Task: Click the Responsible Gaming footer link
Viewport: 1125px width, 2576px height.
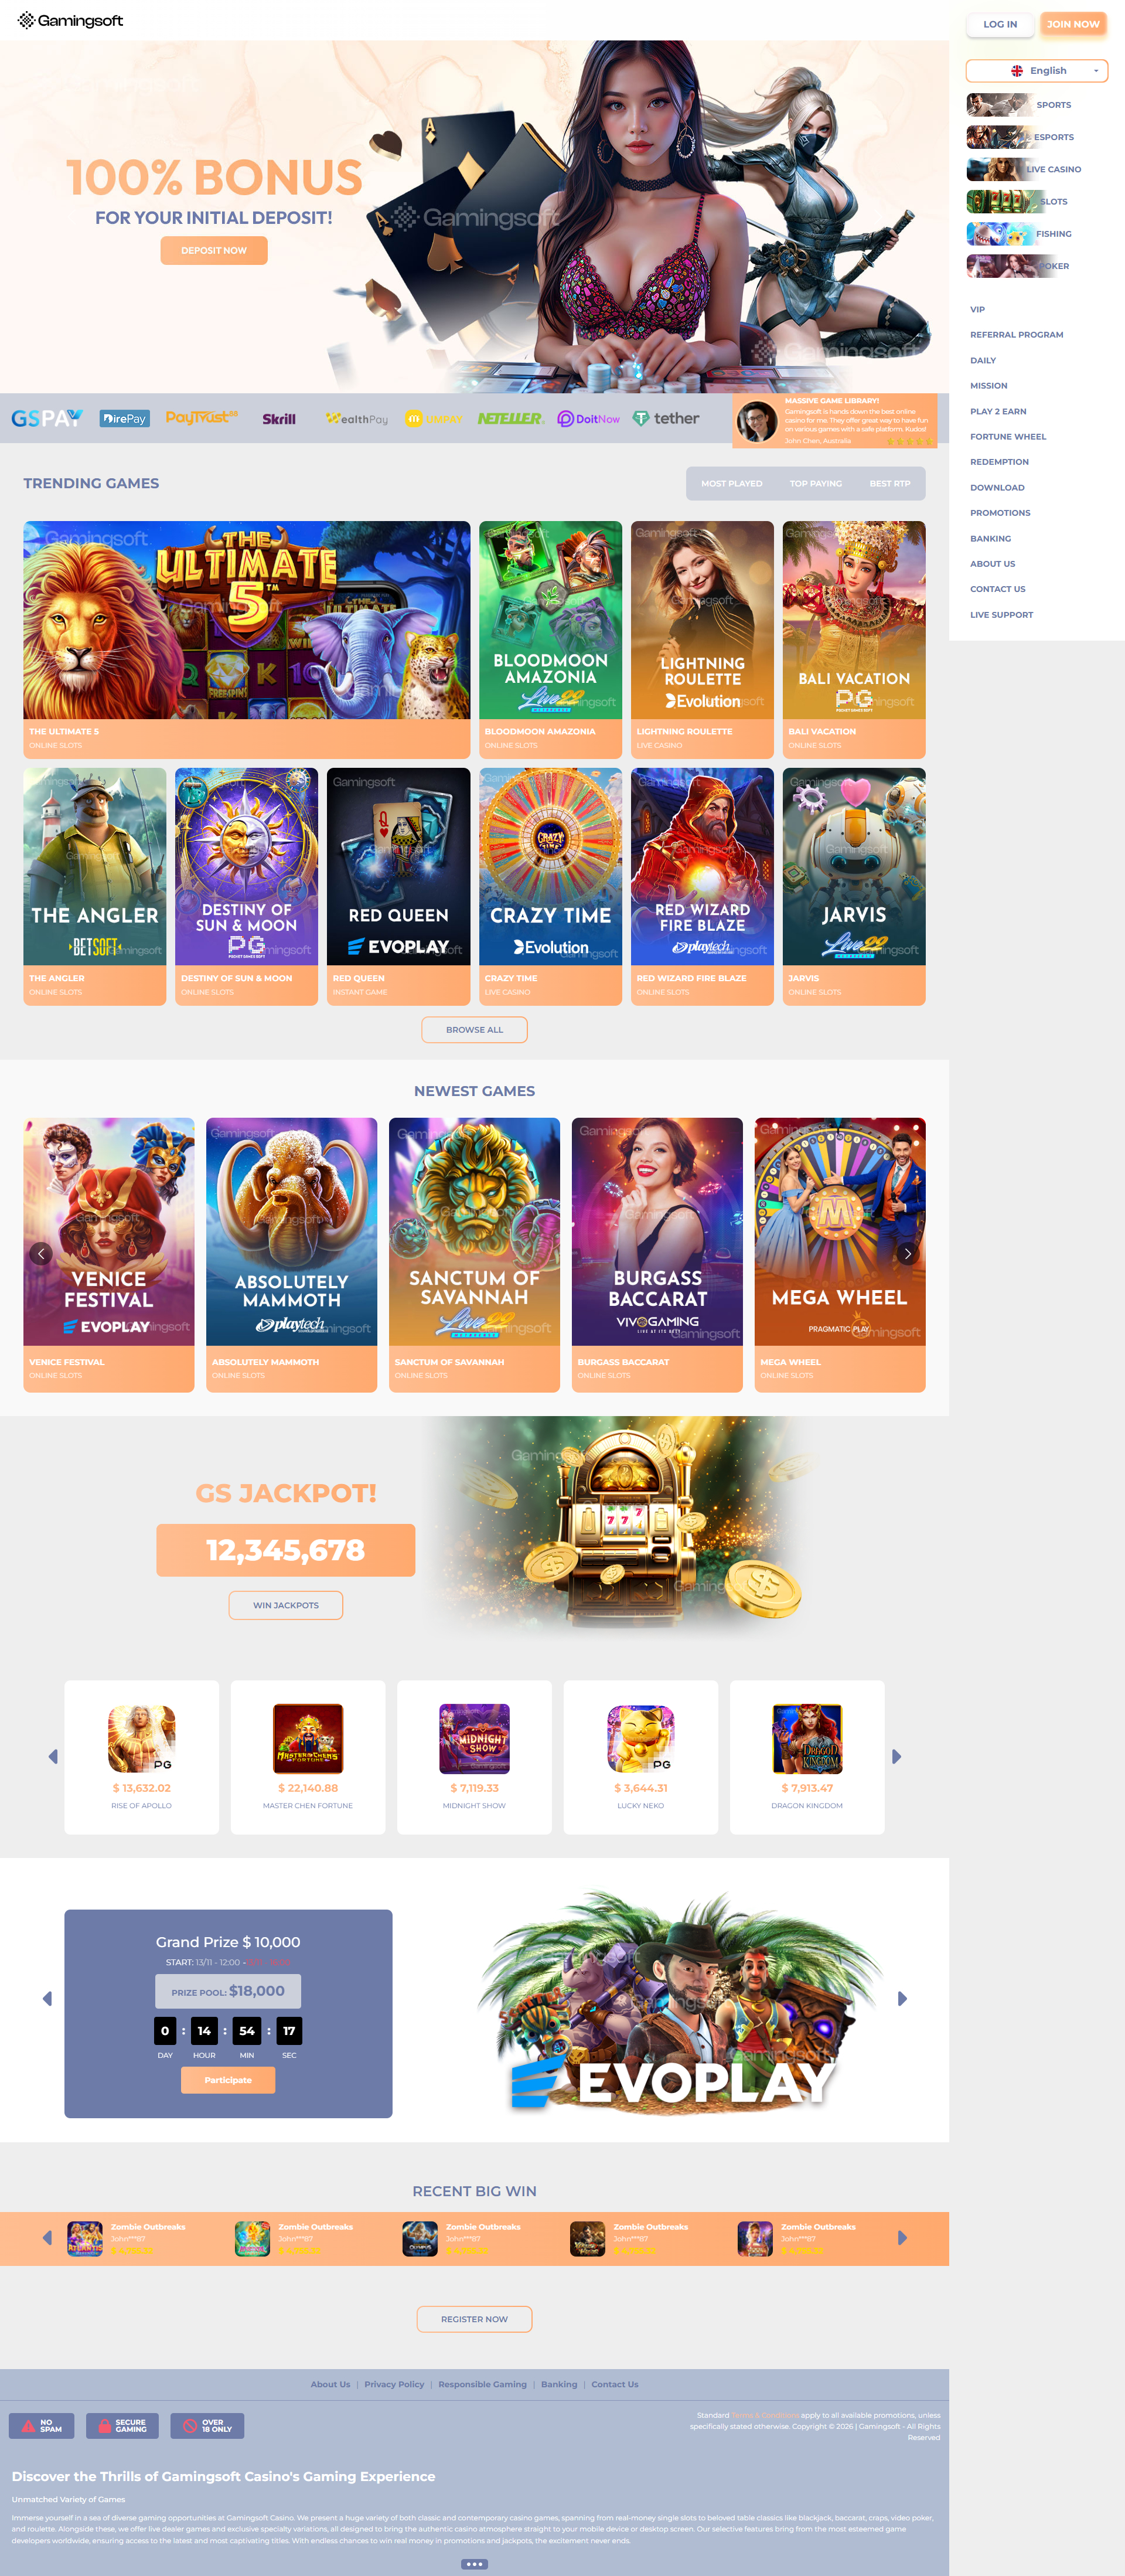Action: [x=482, y=2384]
